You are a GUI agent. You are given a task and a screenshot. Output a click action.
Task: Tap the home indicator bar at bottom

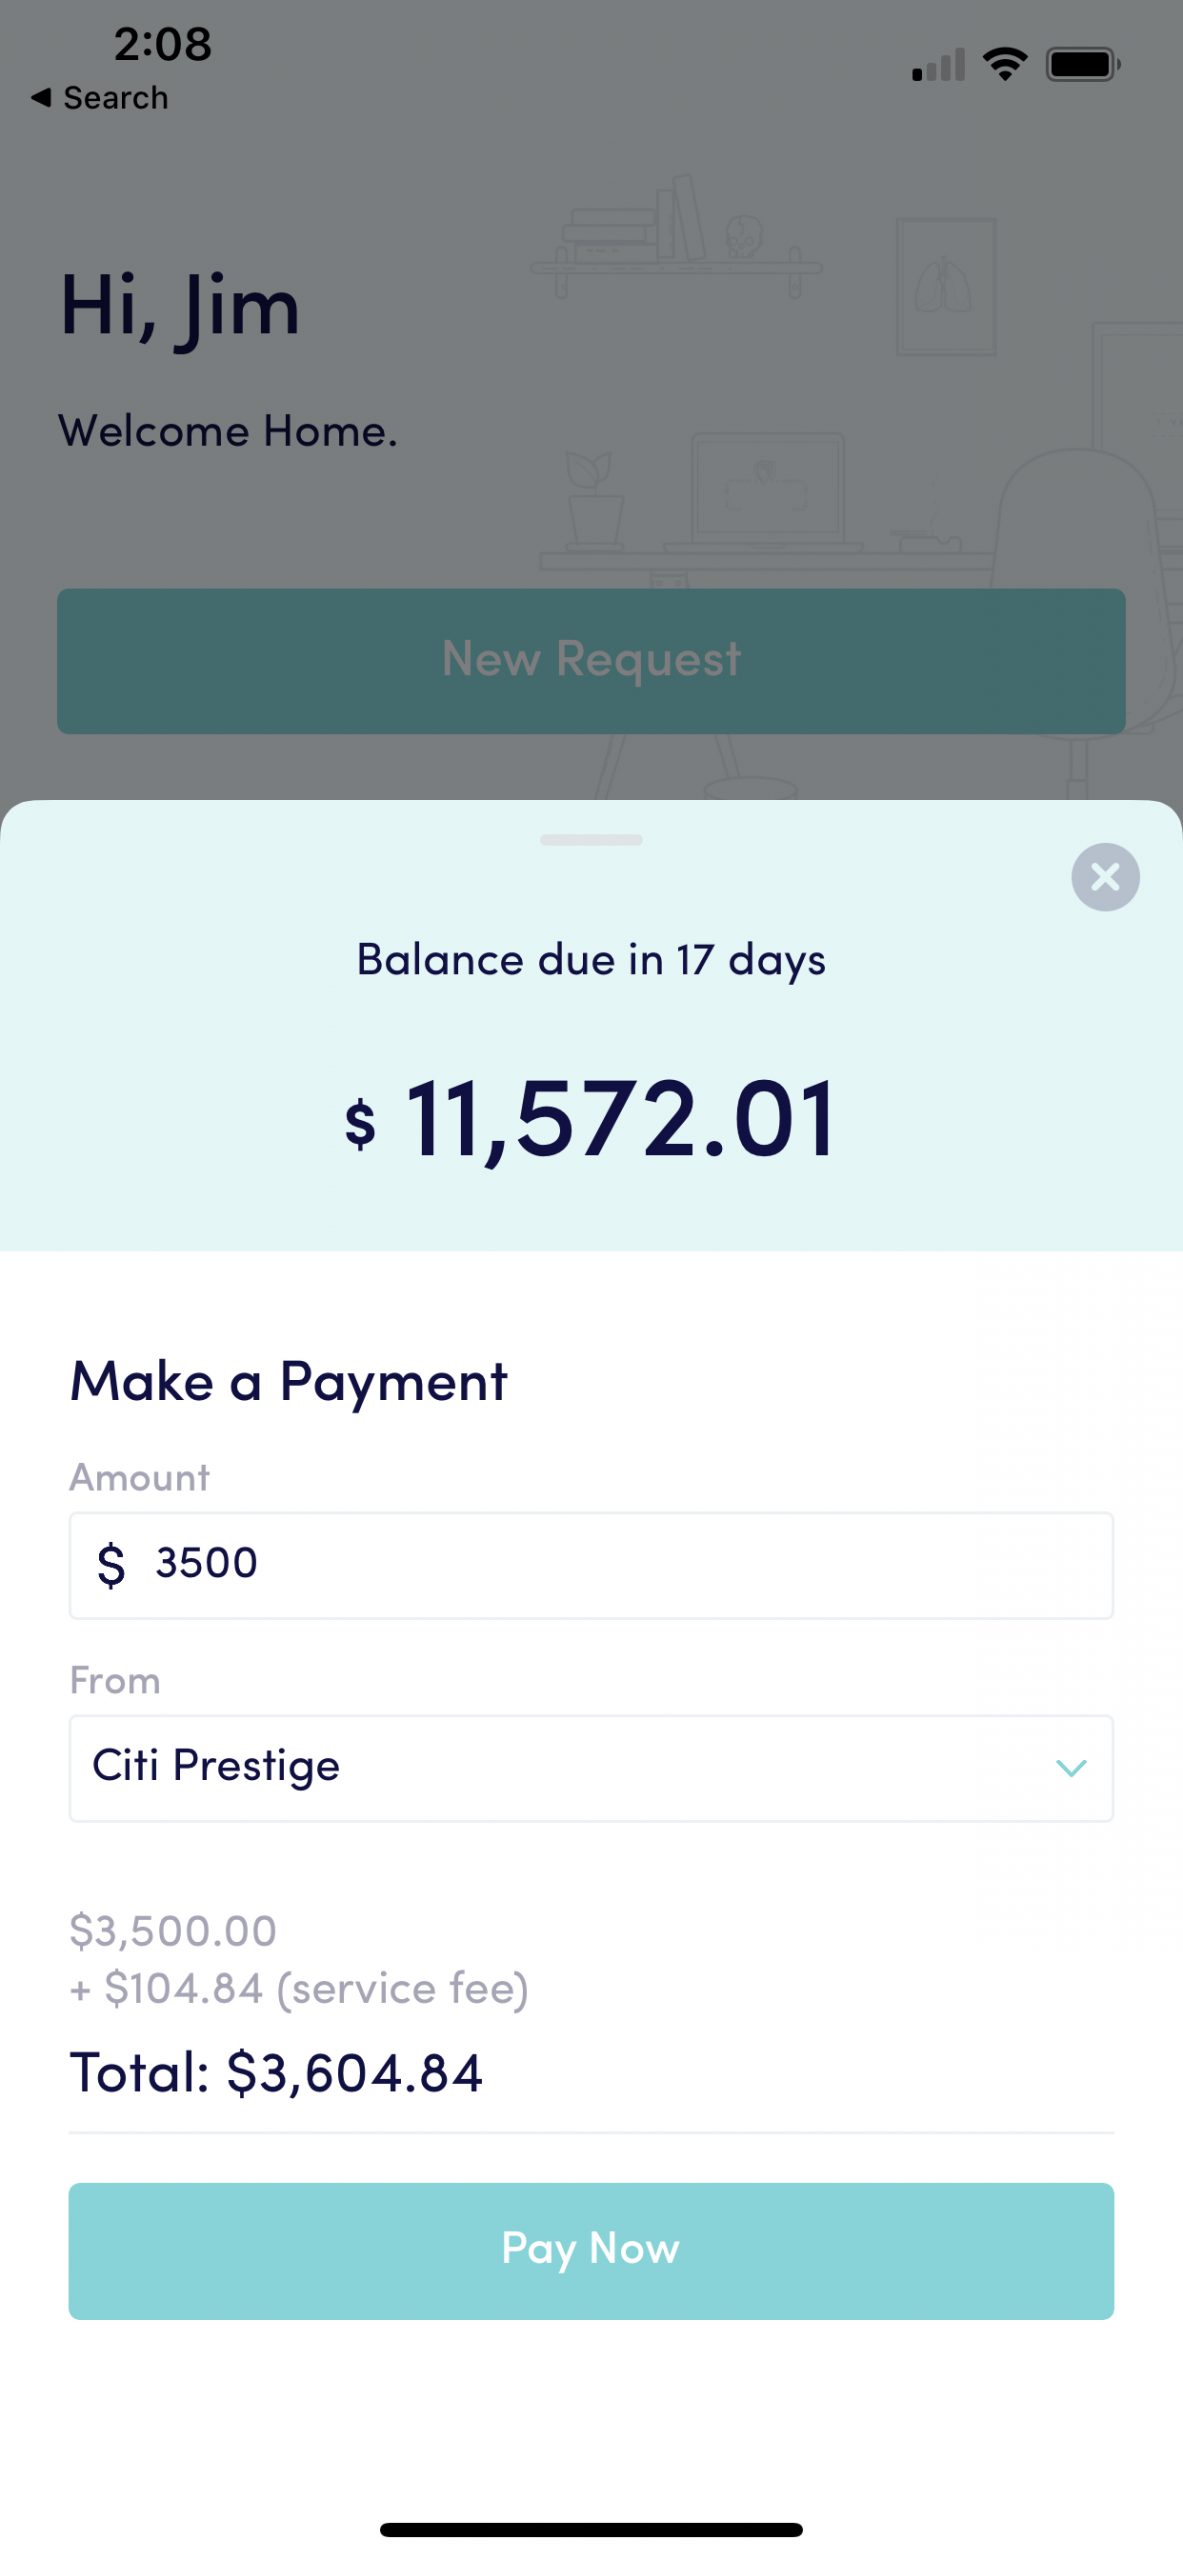tap(590, 2529)
